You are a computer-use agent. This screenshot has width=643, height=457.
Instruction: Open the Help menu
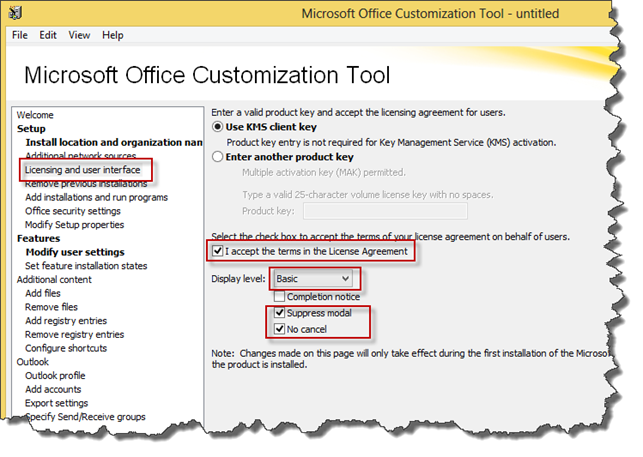click(113, 35)
